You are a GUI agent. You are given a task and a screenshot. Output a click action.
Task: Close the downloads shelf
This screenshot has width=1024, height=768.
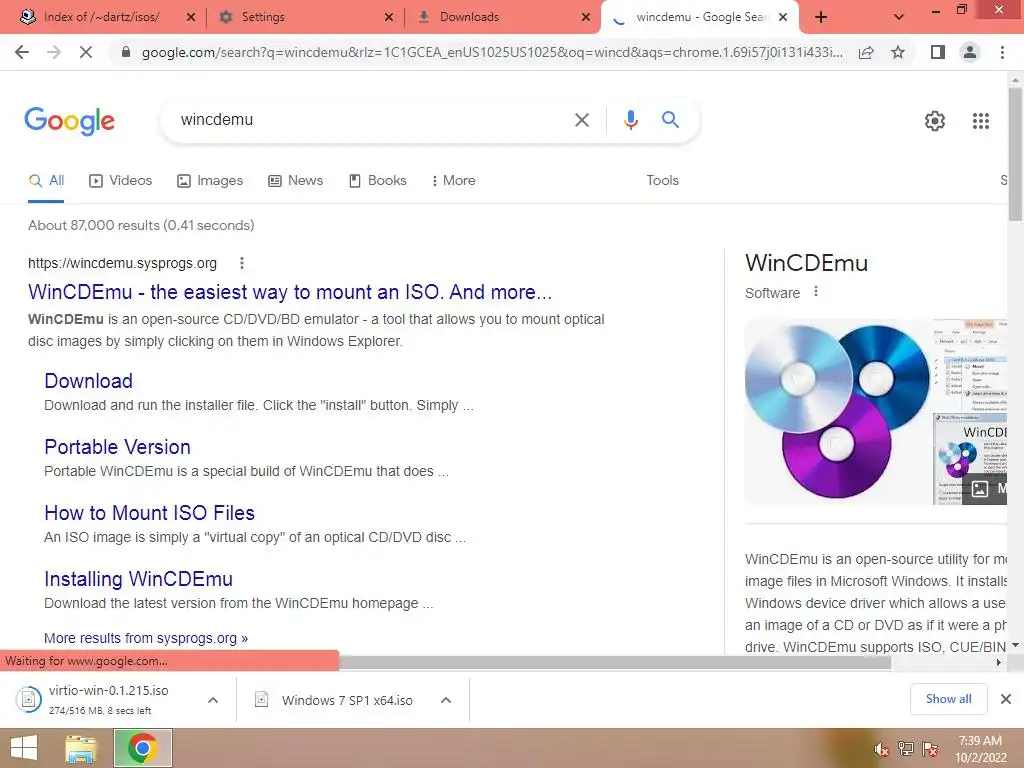1006,699
